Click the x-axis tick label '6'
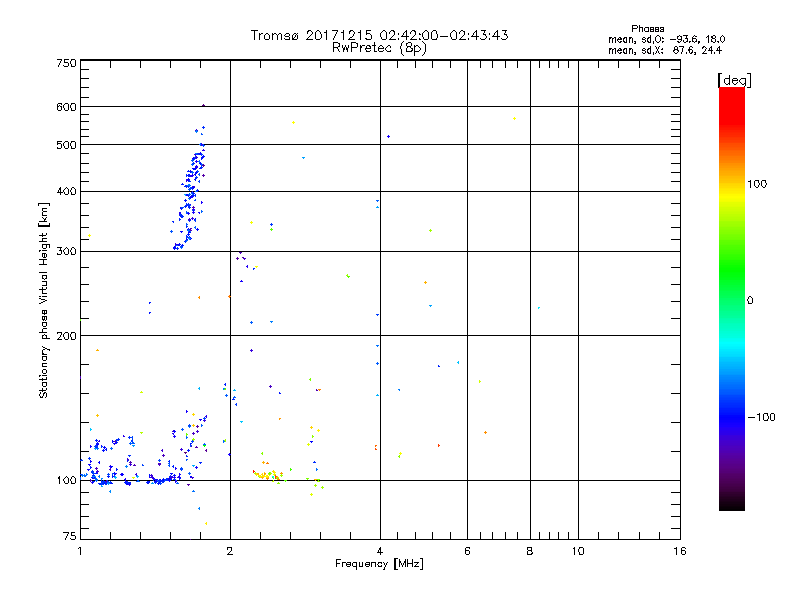This screenshot has height=600, width=800. pos(467,551)
